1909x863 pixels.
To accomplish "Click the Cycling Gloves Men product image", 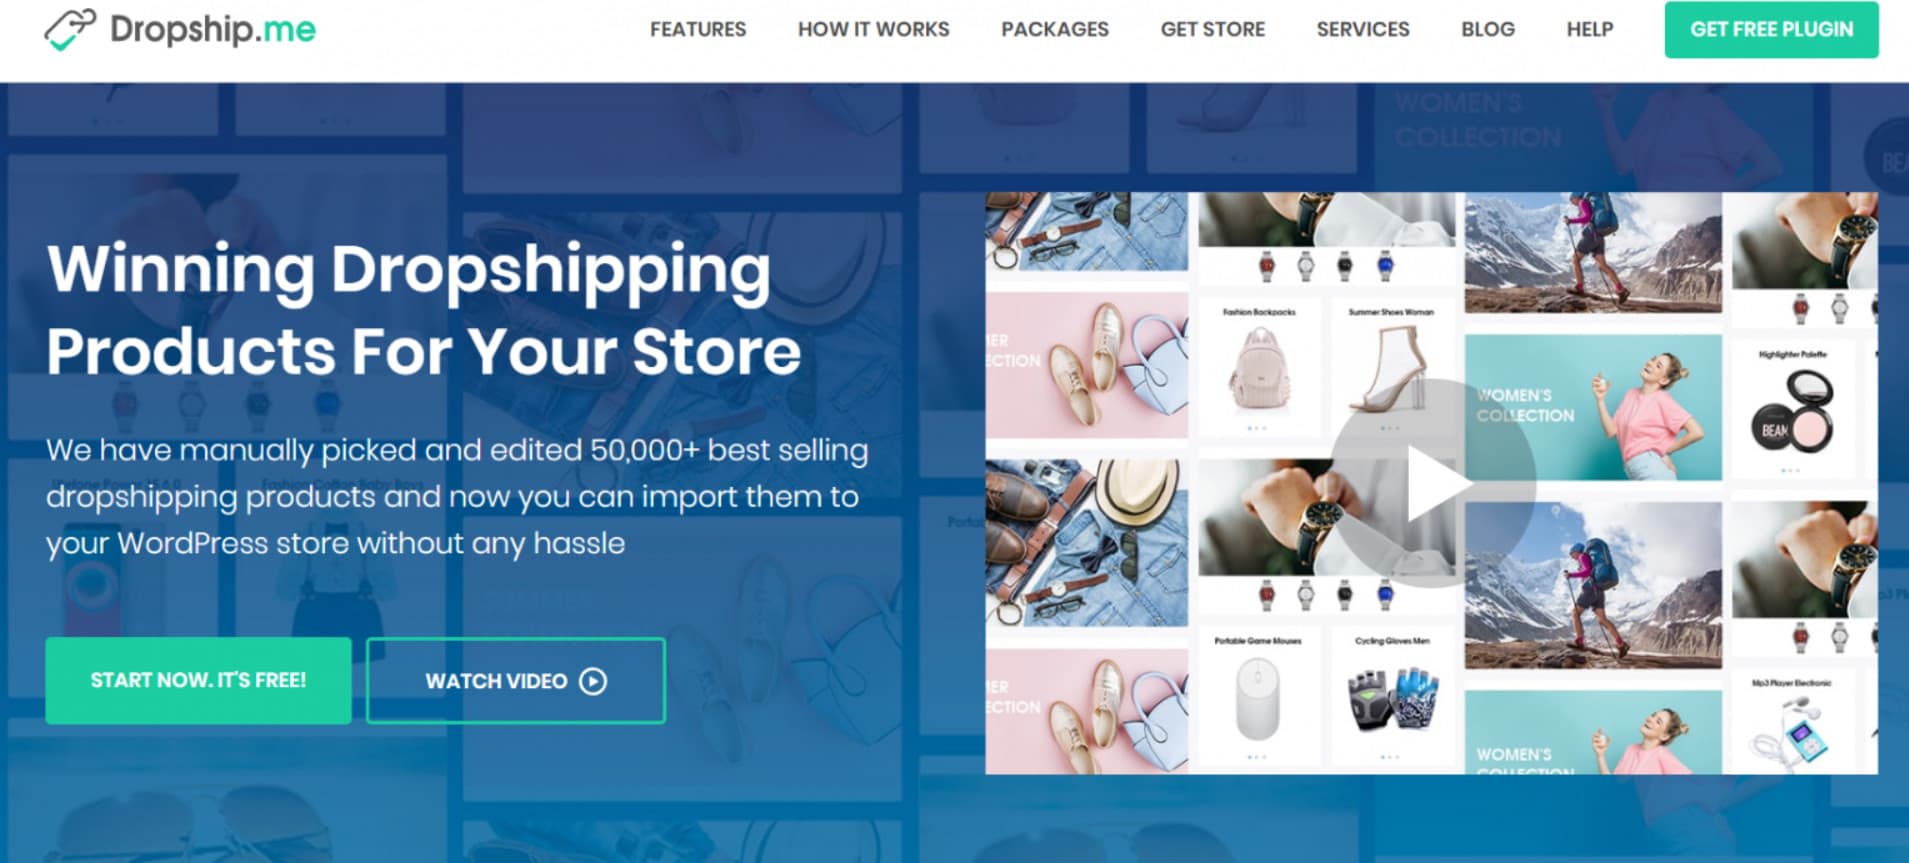I will point(1392,697).
